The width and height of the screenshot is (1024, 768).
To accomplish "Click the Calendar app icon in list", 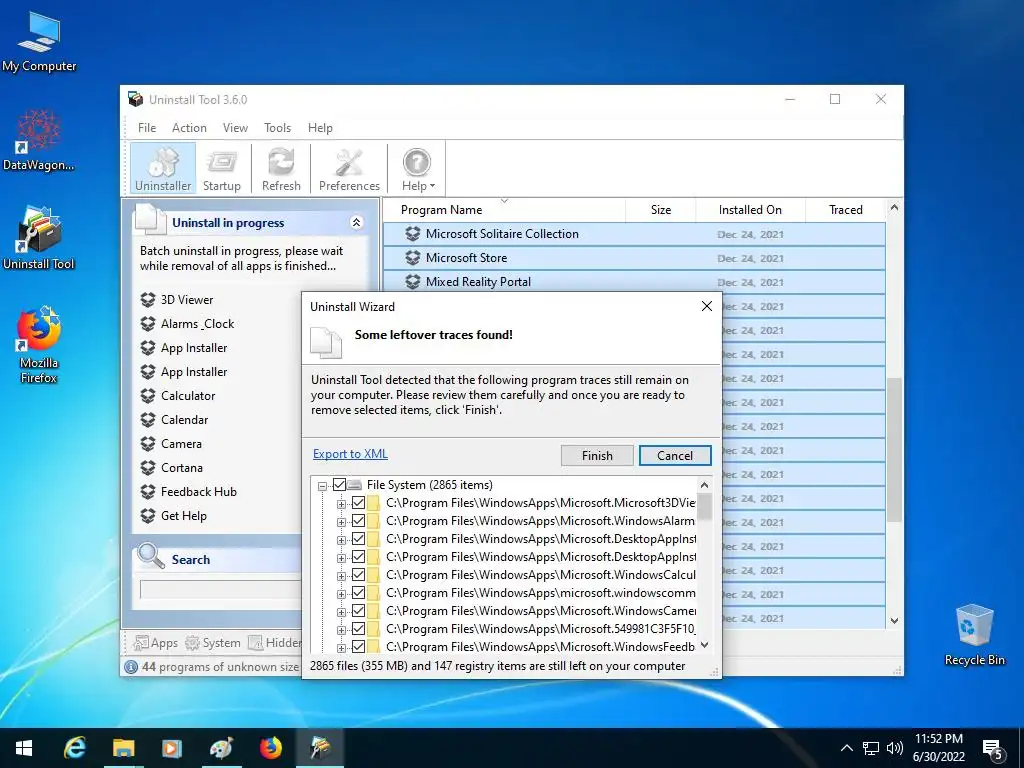I will [x=148, y=420].
